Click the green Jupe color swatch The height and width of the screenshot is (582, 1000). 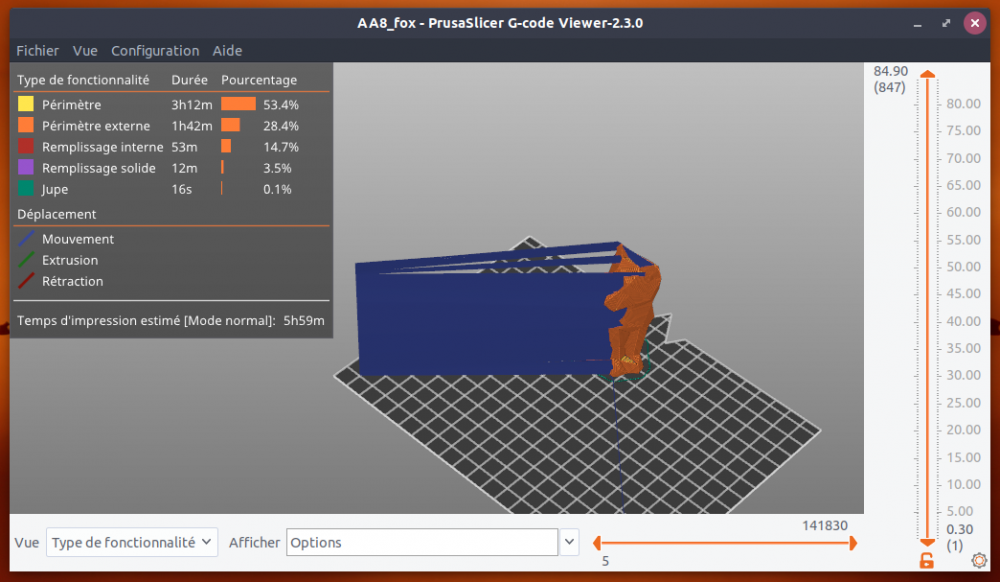click(x=26, y=189)
